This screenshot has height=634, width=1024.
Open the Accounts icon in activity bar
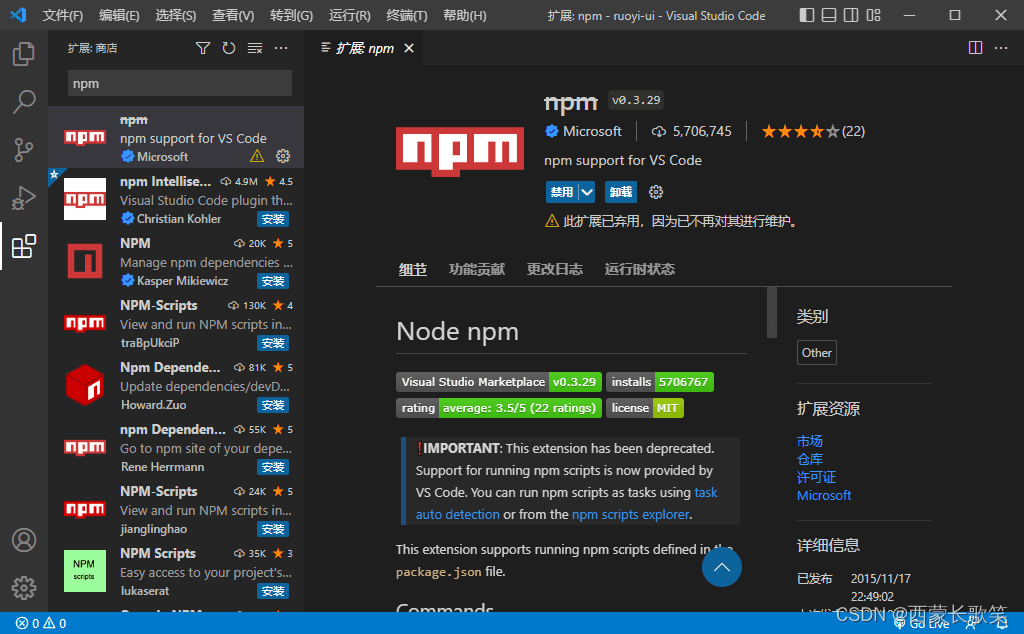[x=24, y=540]
